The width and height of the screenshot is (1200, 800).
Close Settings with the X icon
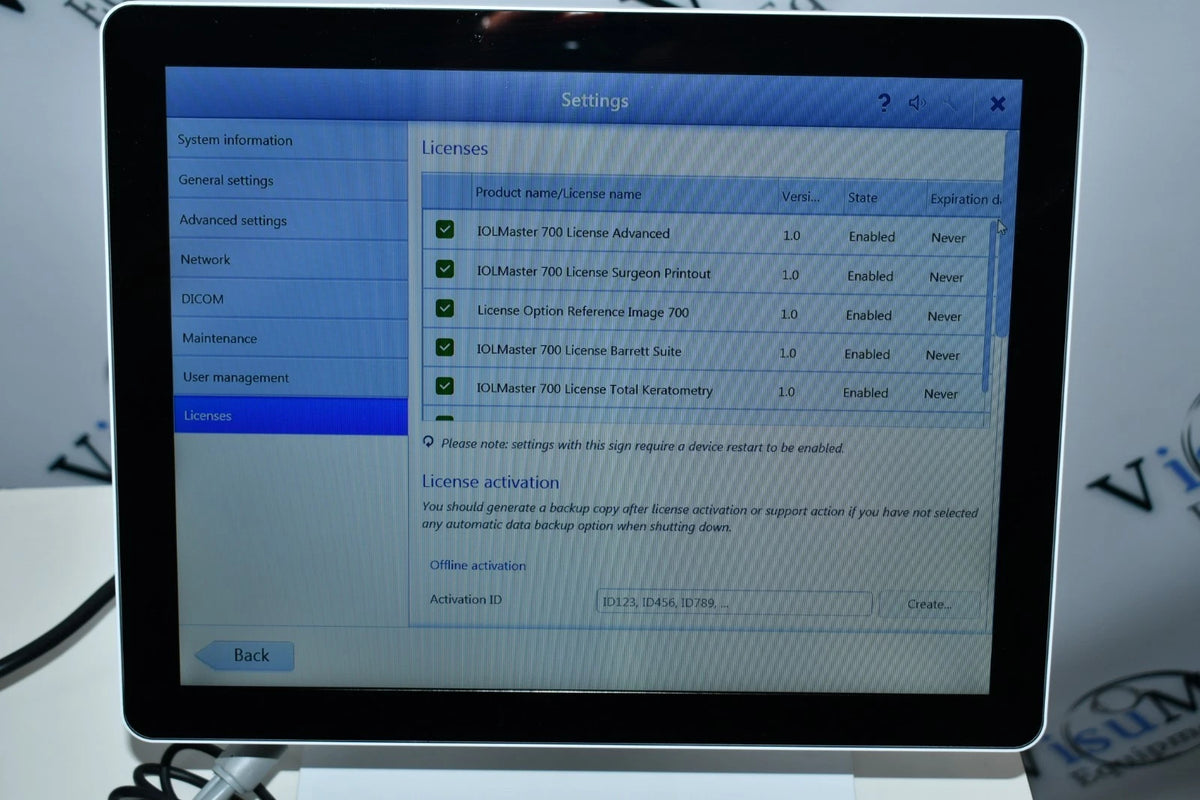[x=997, y=103]
